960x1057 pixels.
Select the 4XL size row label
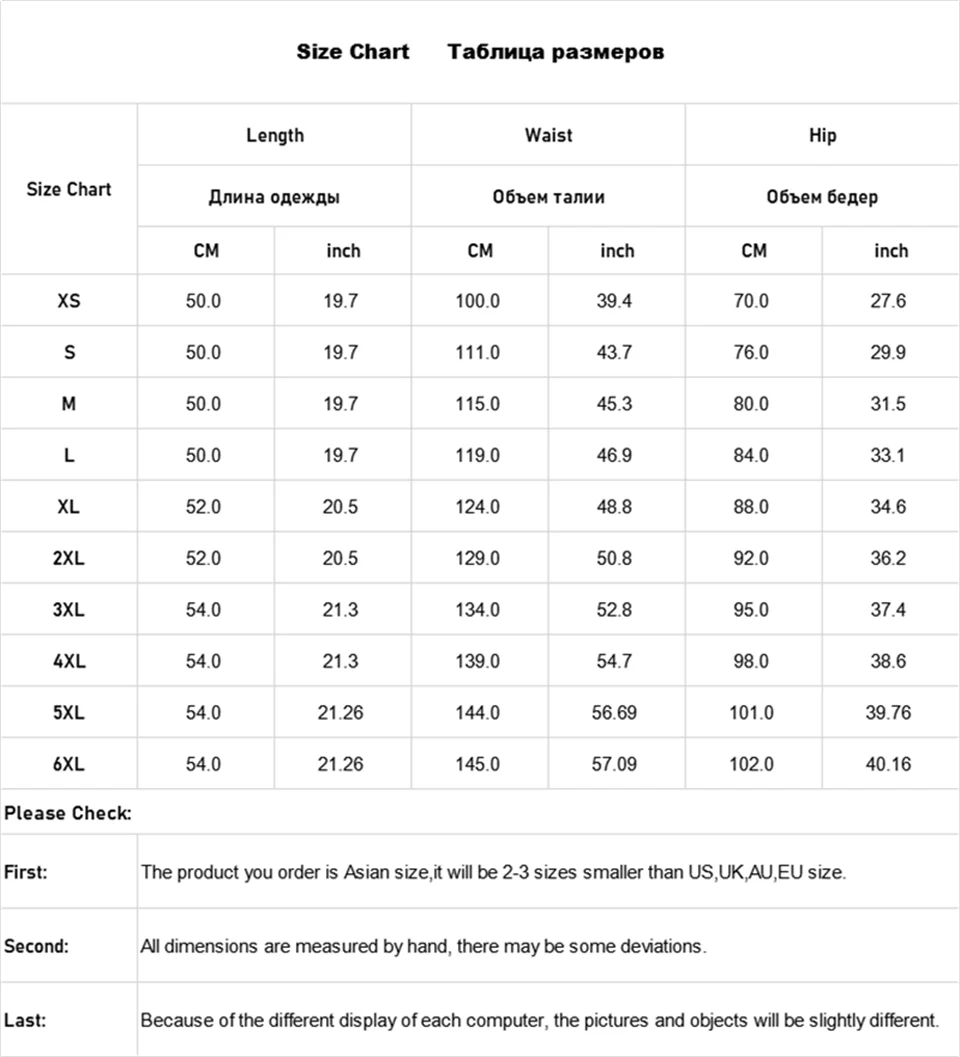point(69,661)
